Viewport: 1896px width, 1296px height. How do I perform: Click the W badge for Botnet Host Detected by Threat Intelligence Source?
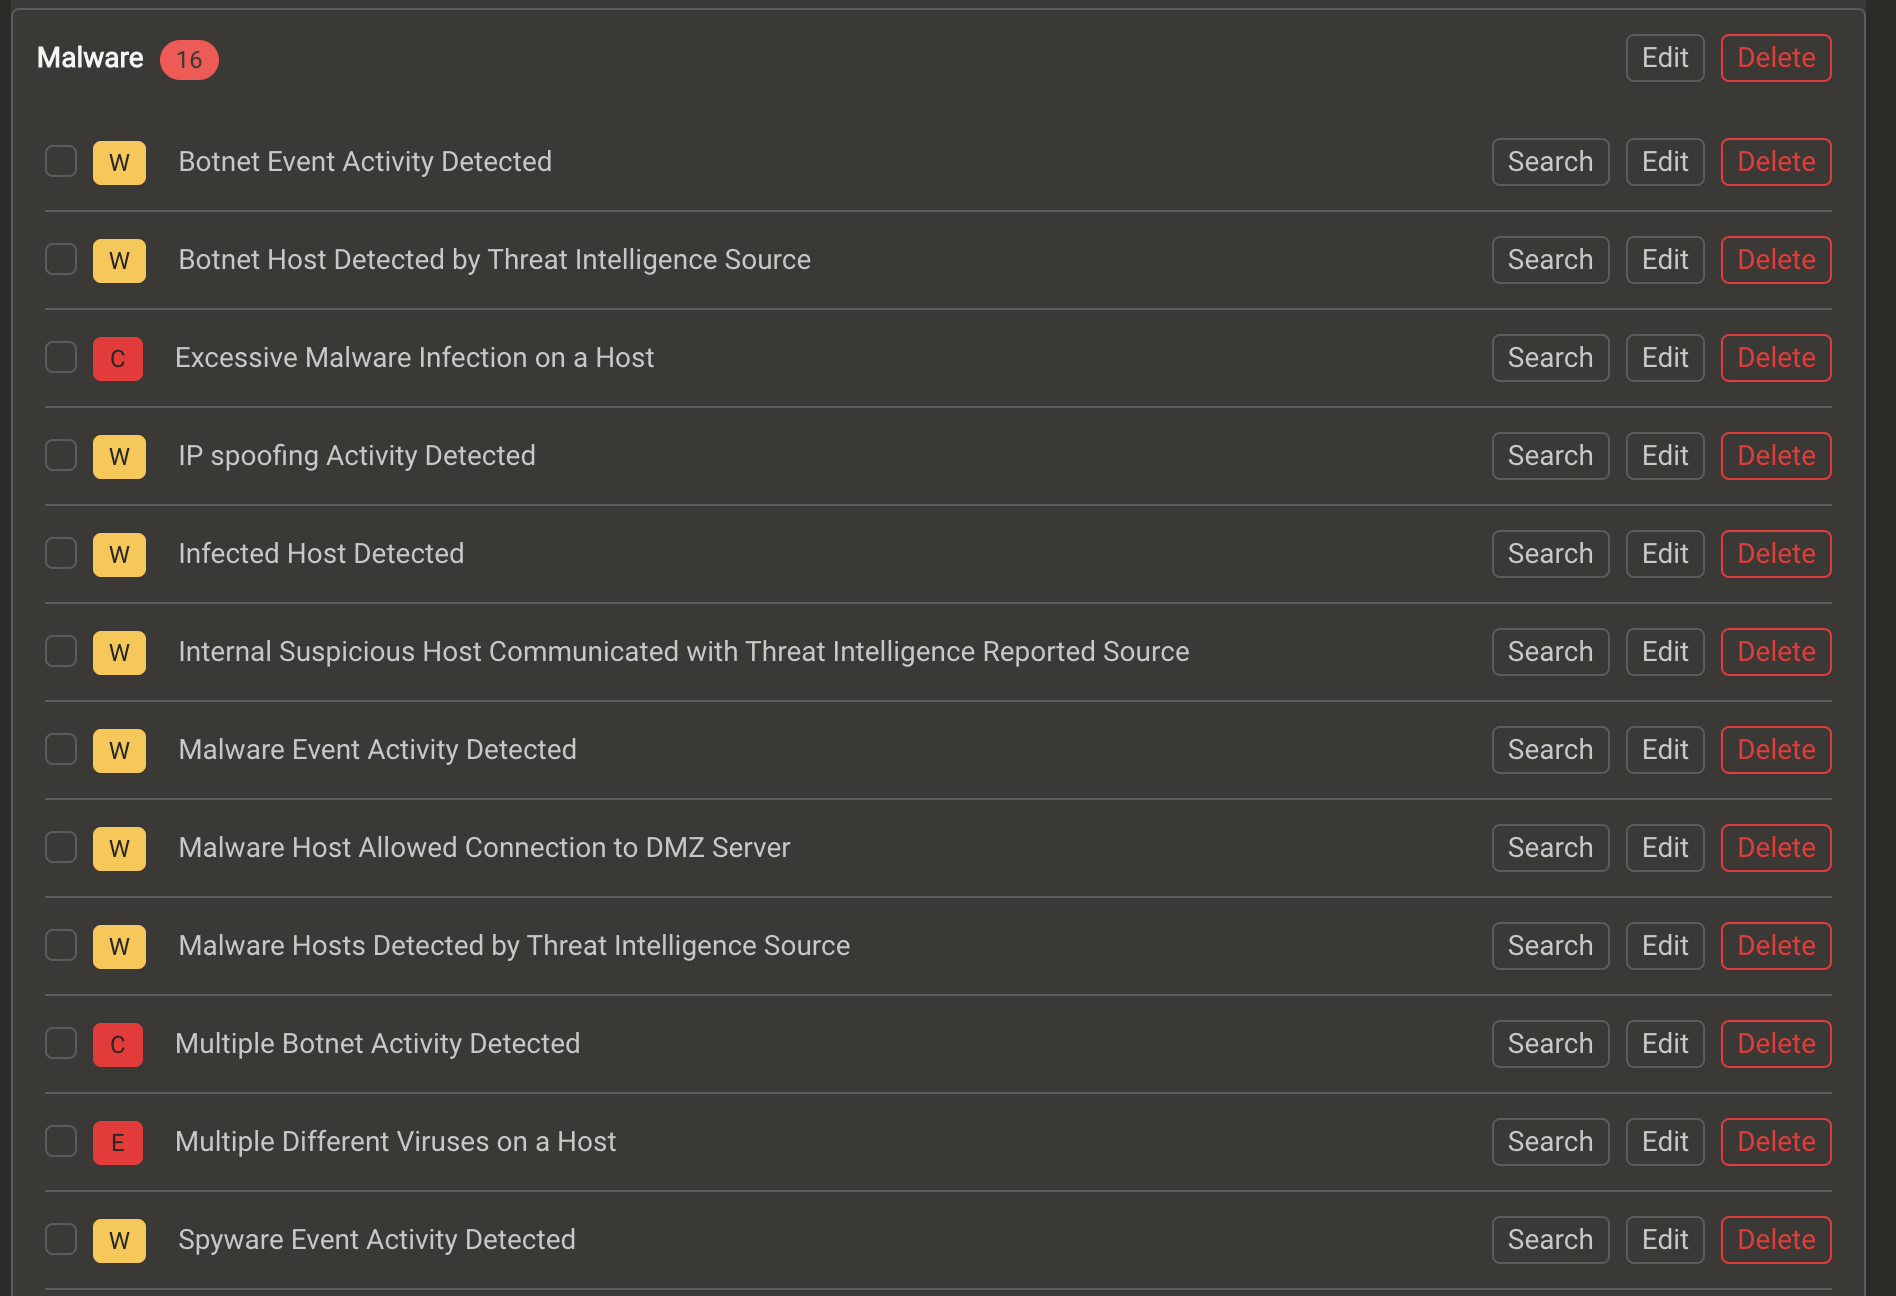coord(119,260)
